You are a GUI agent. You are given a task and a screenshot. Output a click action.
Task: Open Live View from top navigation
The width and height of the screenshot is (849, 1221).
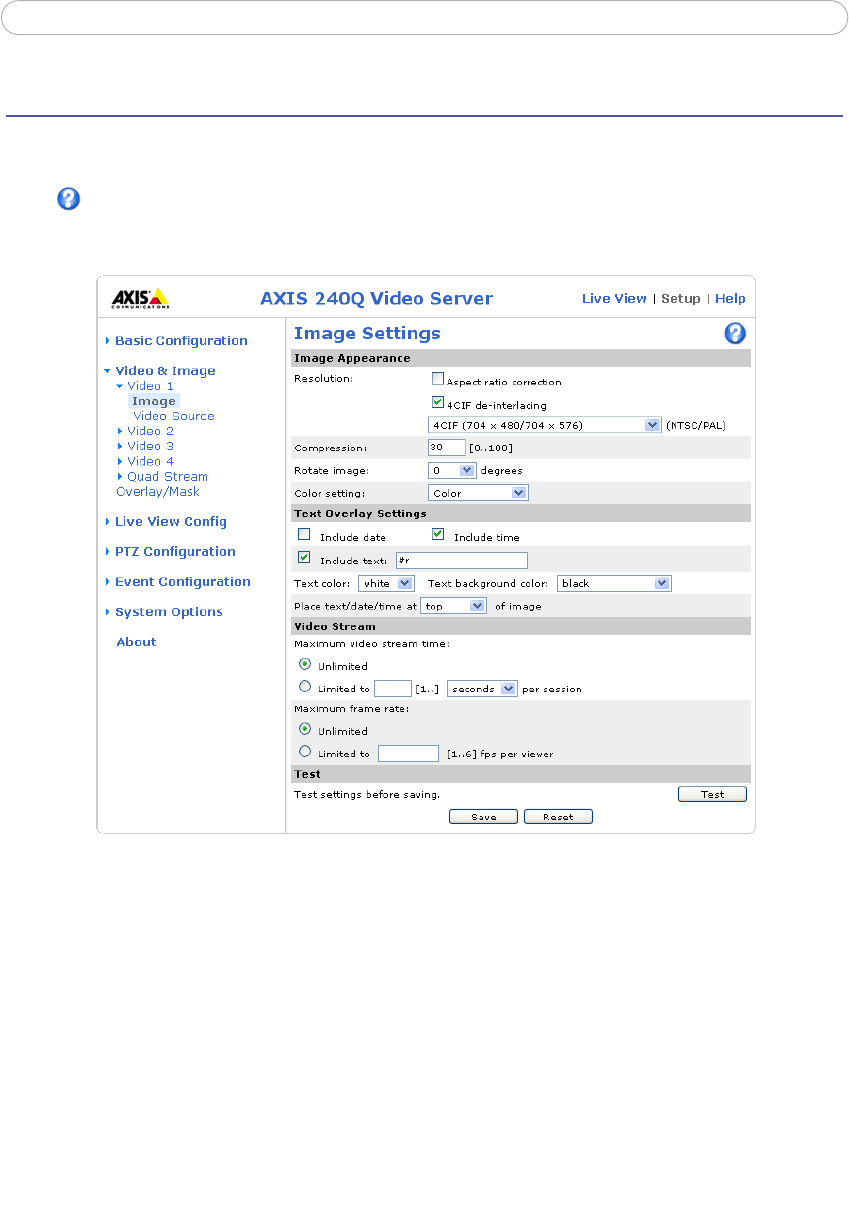click(x=614, y=299)
